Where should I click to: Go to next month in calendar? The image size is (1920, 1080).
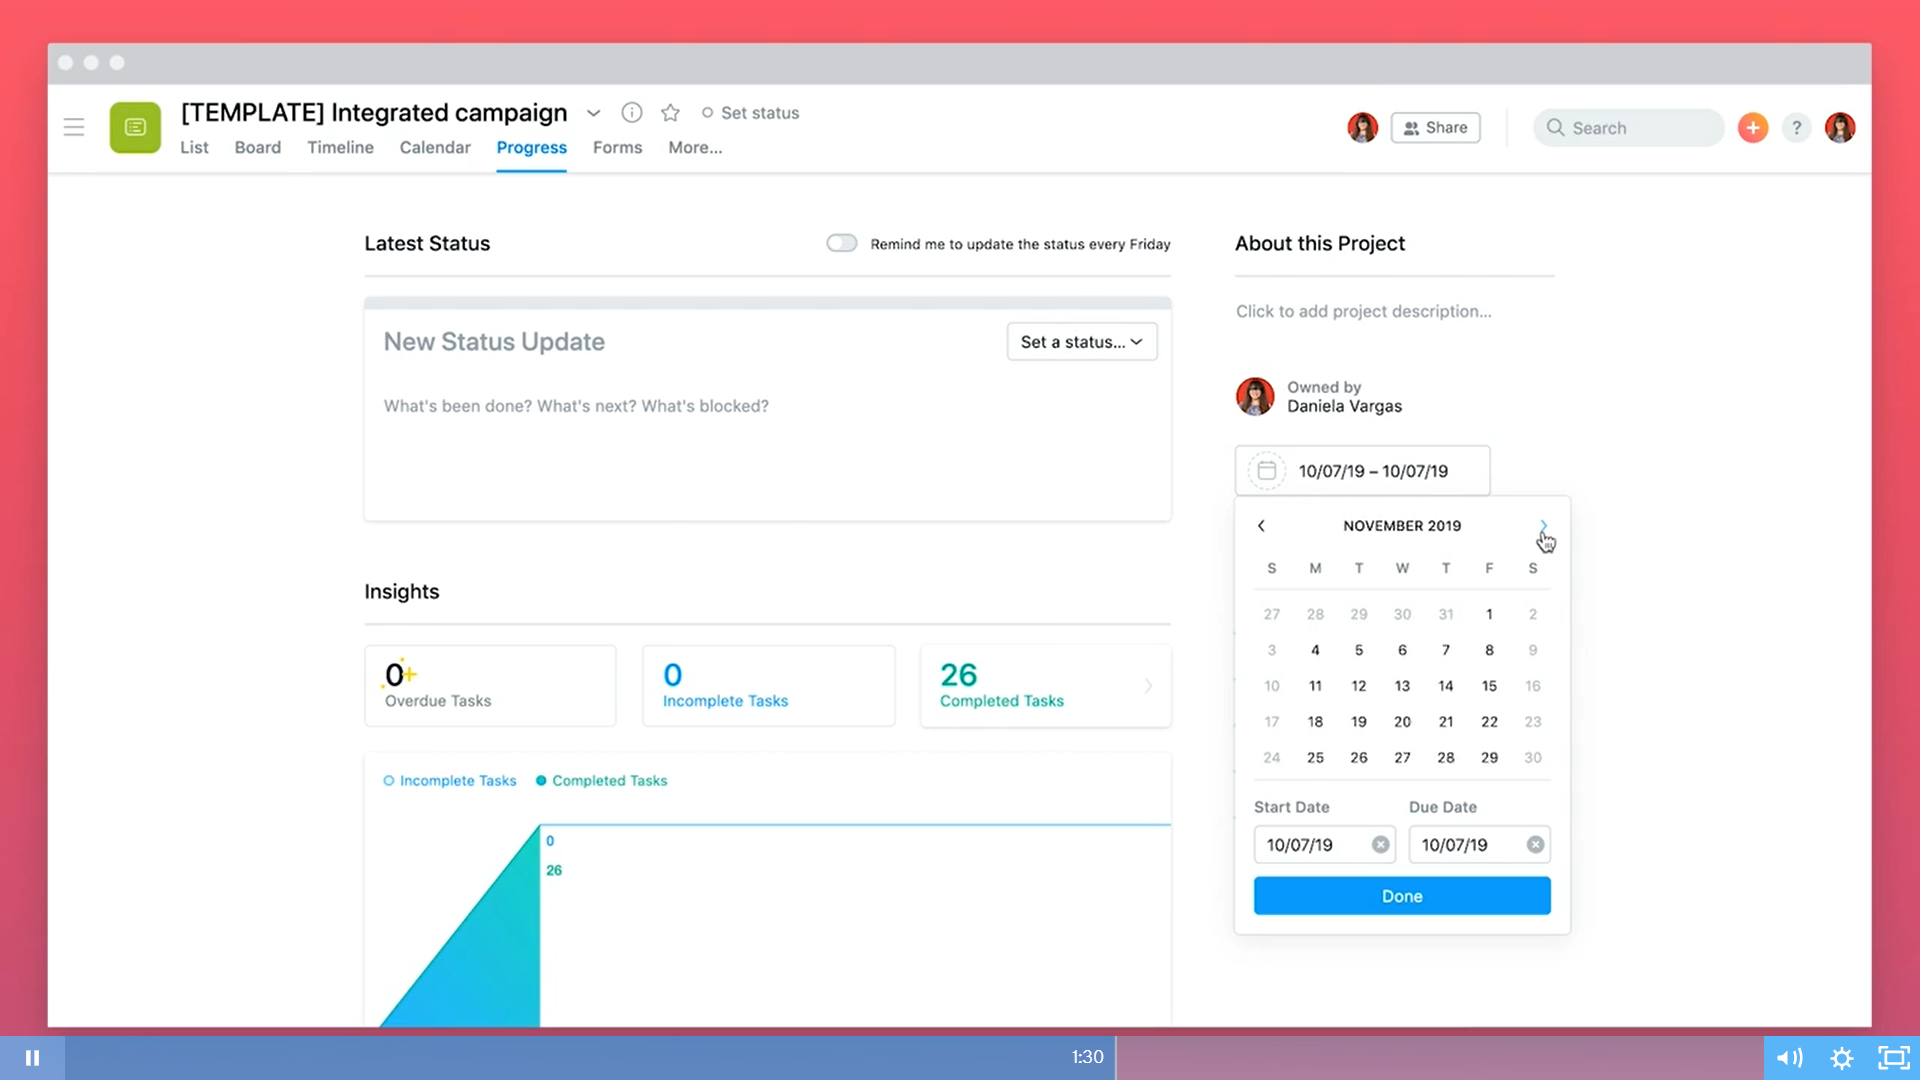1543,526
